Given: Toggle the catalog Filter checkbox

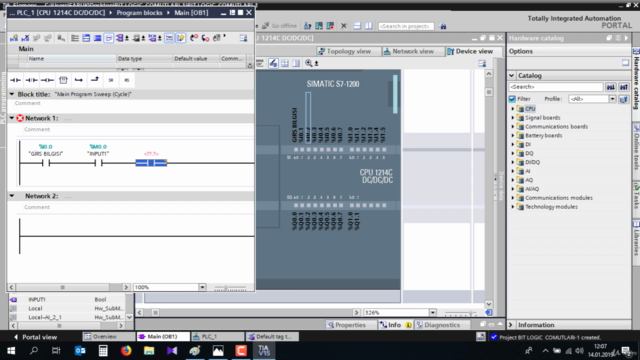Looking at the screenshot, I should click(512, 99).
